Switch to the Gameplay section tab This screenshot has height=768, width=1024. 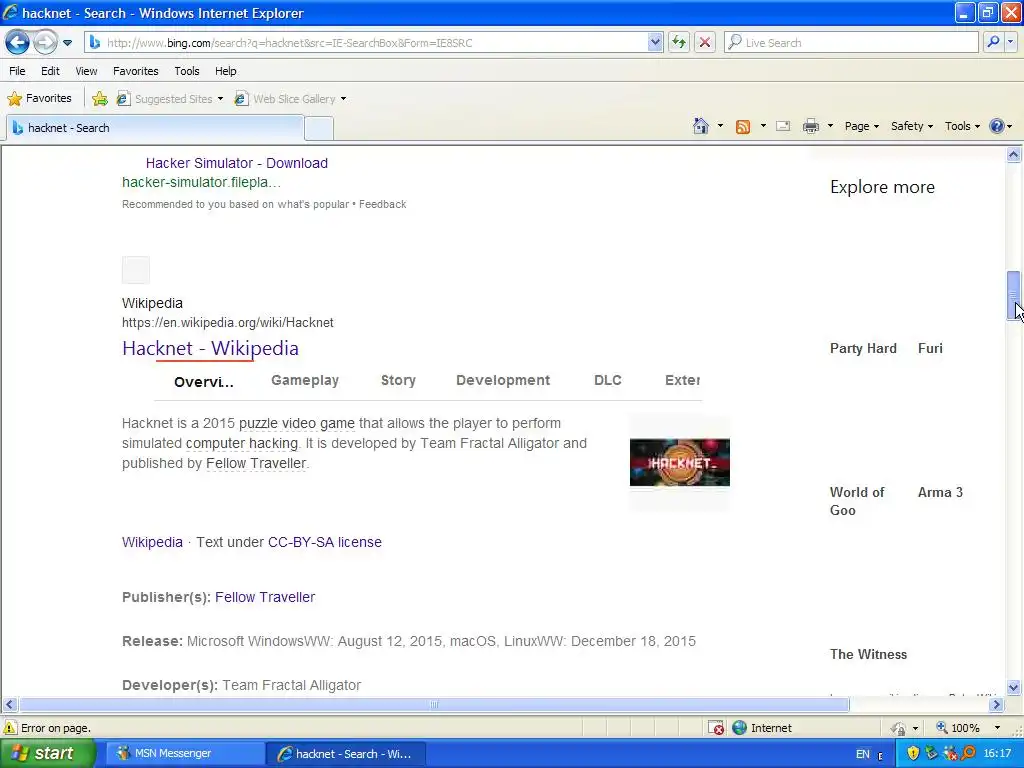pyautogui.click(x=305, y=380)
